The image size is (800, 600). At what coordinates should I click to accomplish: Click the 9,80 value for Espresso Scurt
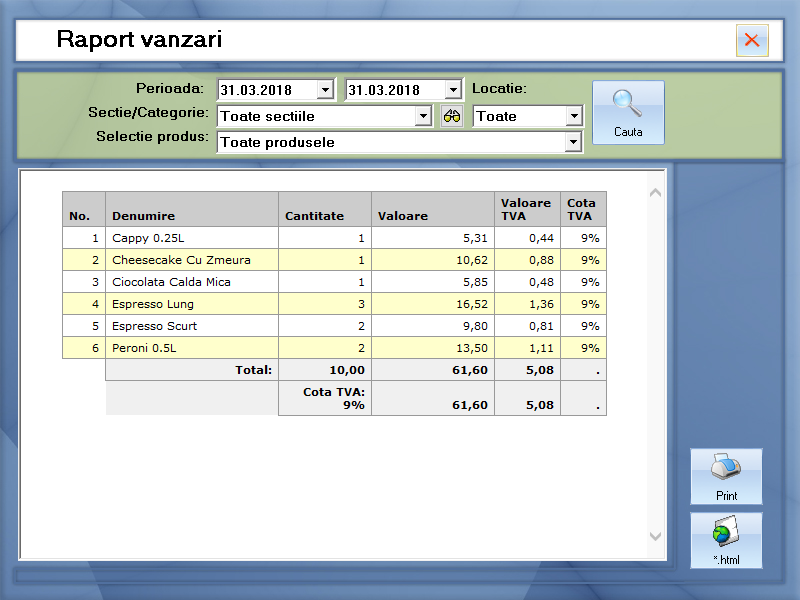point(476,326)
